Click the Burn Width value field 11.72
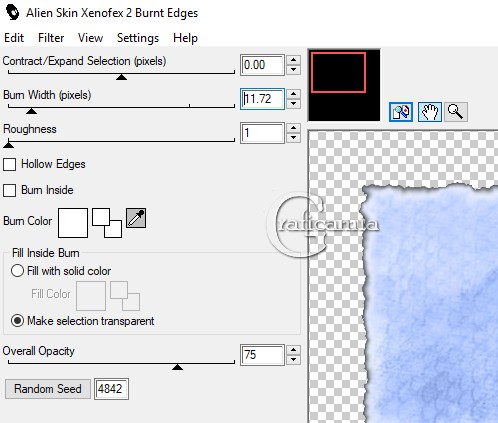The height and width of the screenshot is (423, 498). click(x=262, y=99)
